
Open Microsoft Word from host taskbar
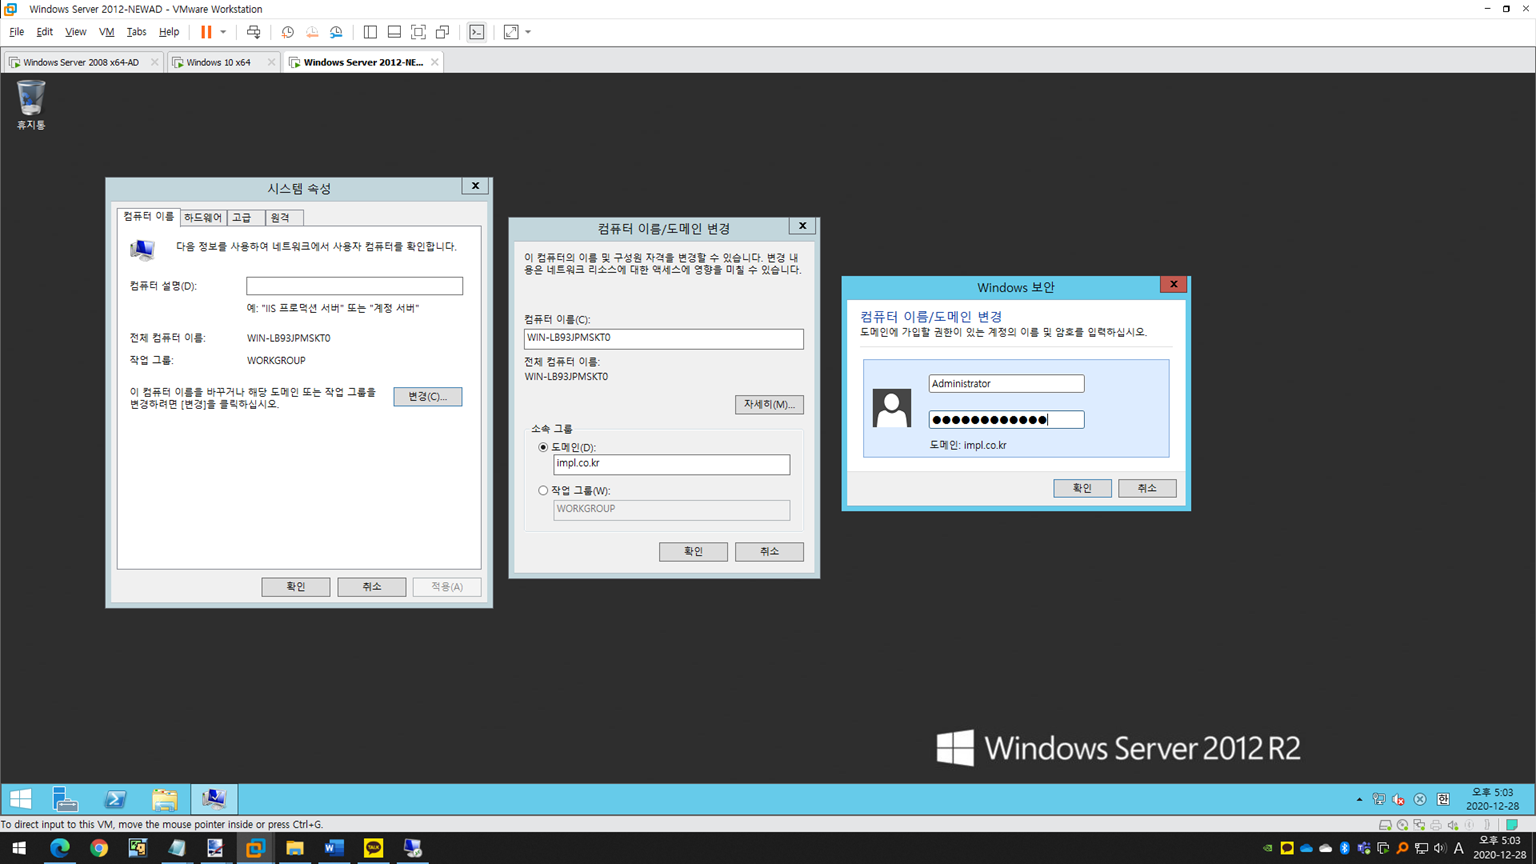coord(334,848)
